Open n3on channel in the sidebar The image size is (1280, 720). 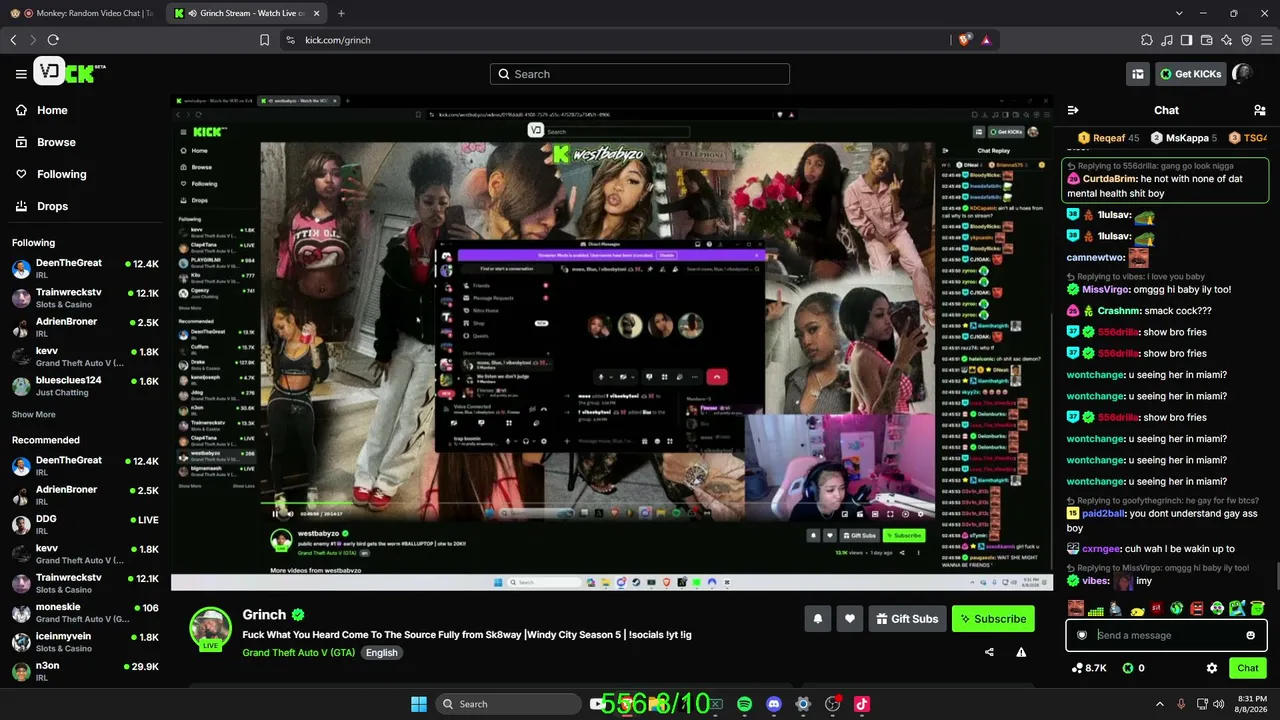85,670
